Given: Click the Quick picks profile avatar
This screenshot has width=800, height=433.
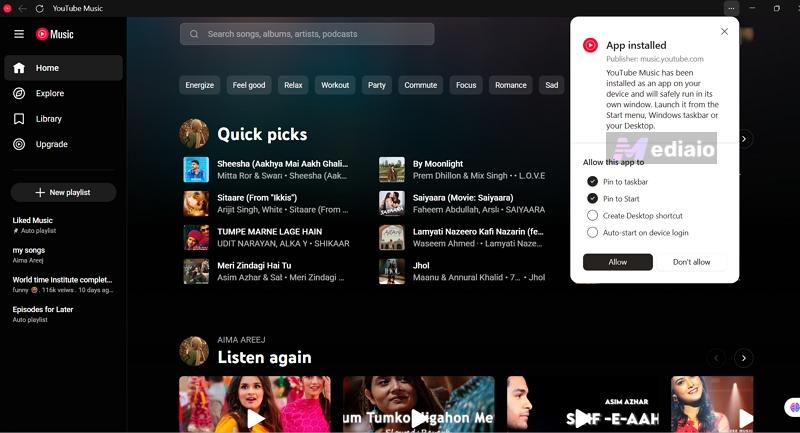Looking at the screenshot, I should [x=194, y=134].
